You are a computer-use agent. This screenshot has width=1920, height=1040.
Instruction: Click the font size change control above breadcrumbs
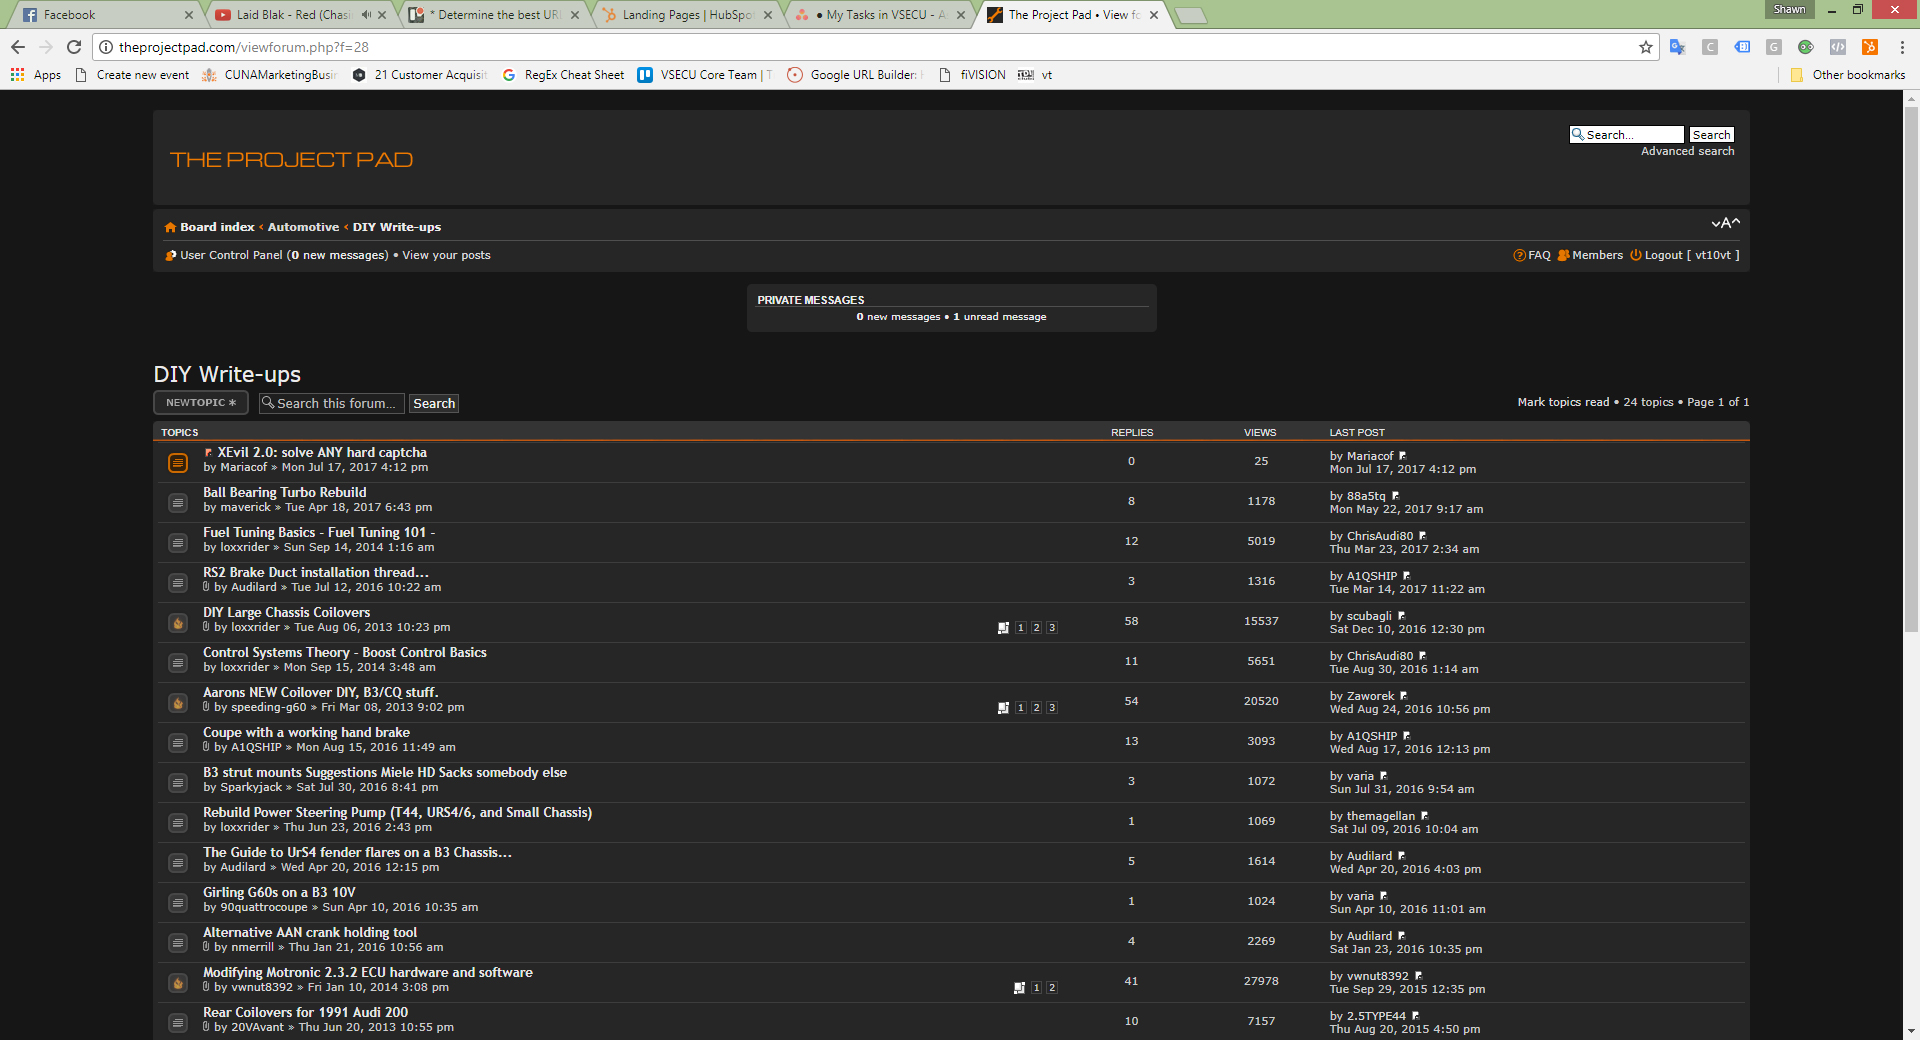(1727, 223)
